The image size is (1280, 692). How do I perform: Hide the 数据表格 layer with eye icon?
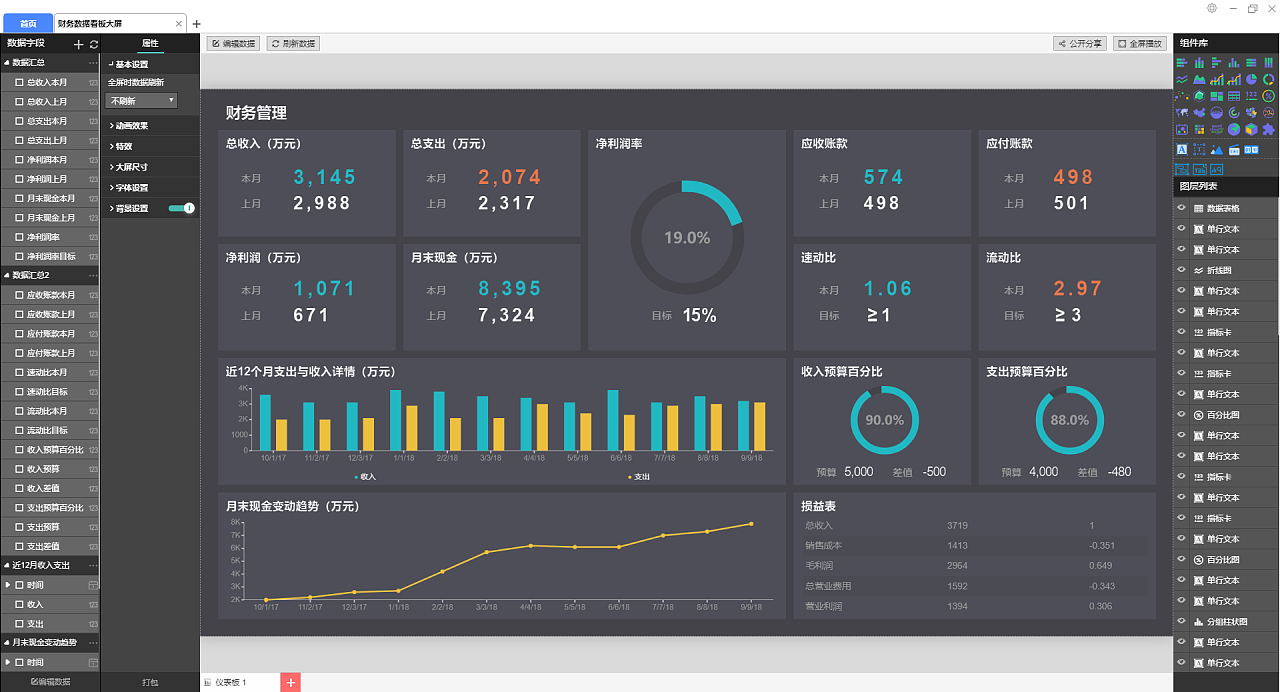[1181, 208]
